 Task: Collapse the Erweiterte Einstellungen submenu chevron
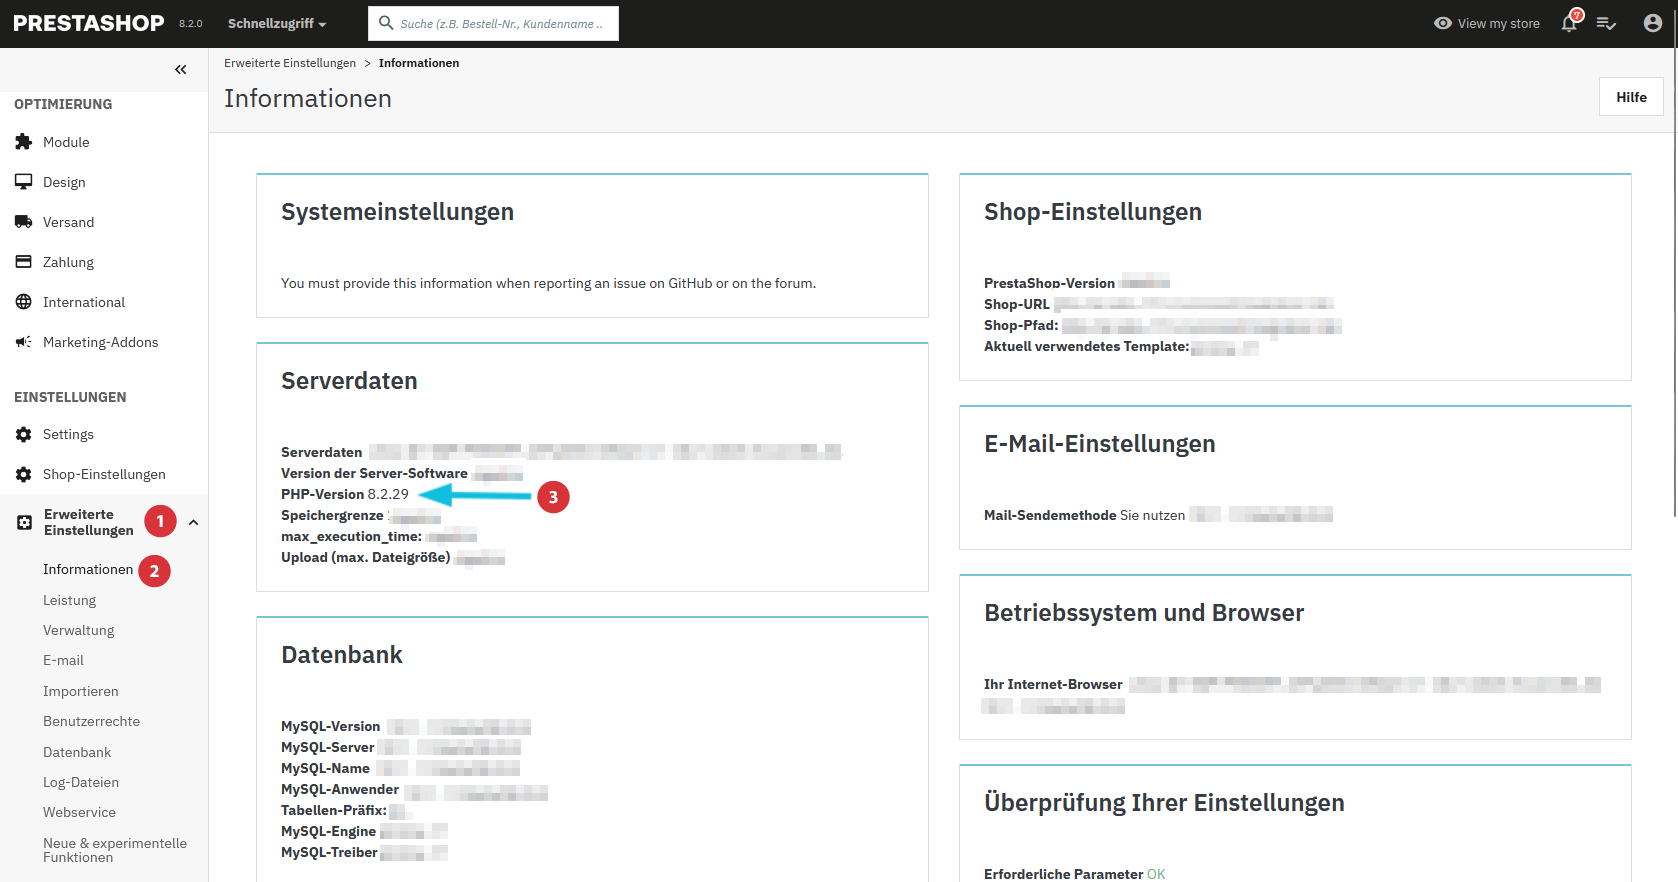click(x=193, y=522)
